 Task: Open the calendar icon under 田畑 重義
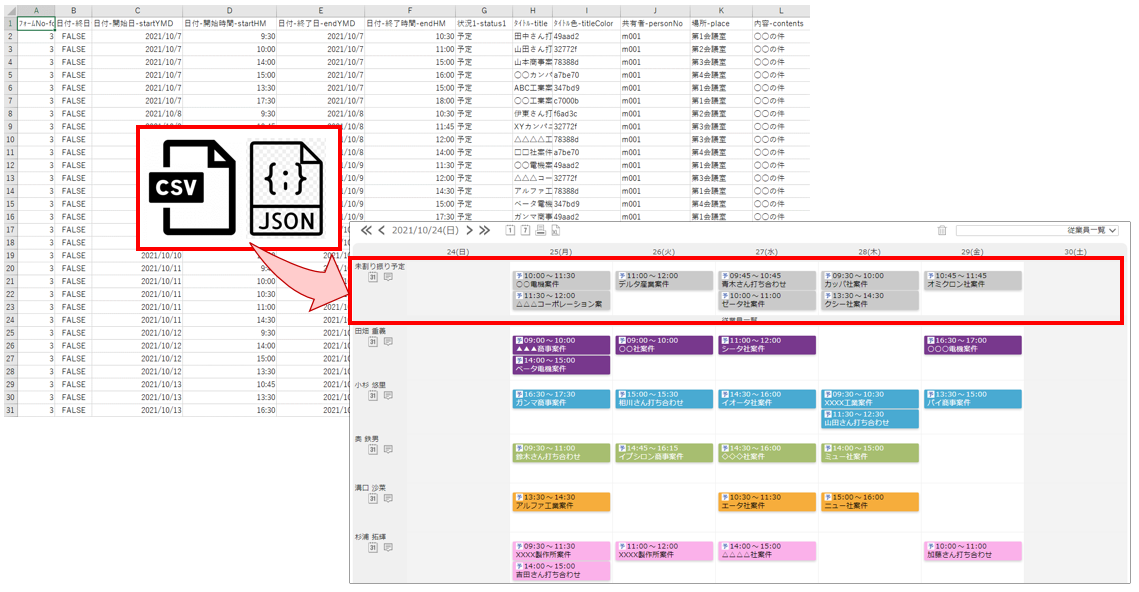click(x=373, y=341)
